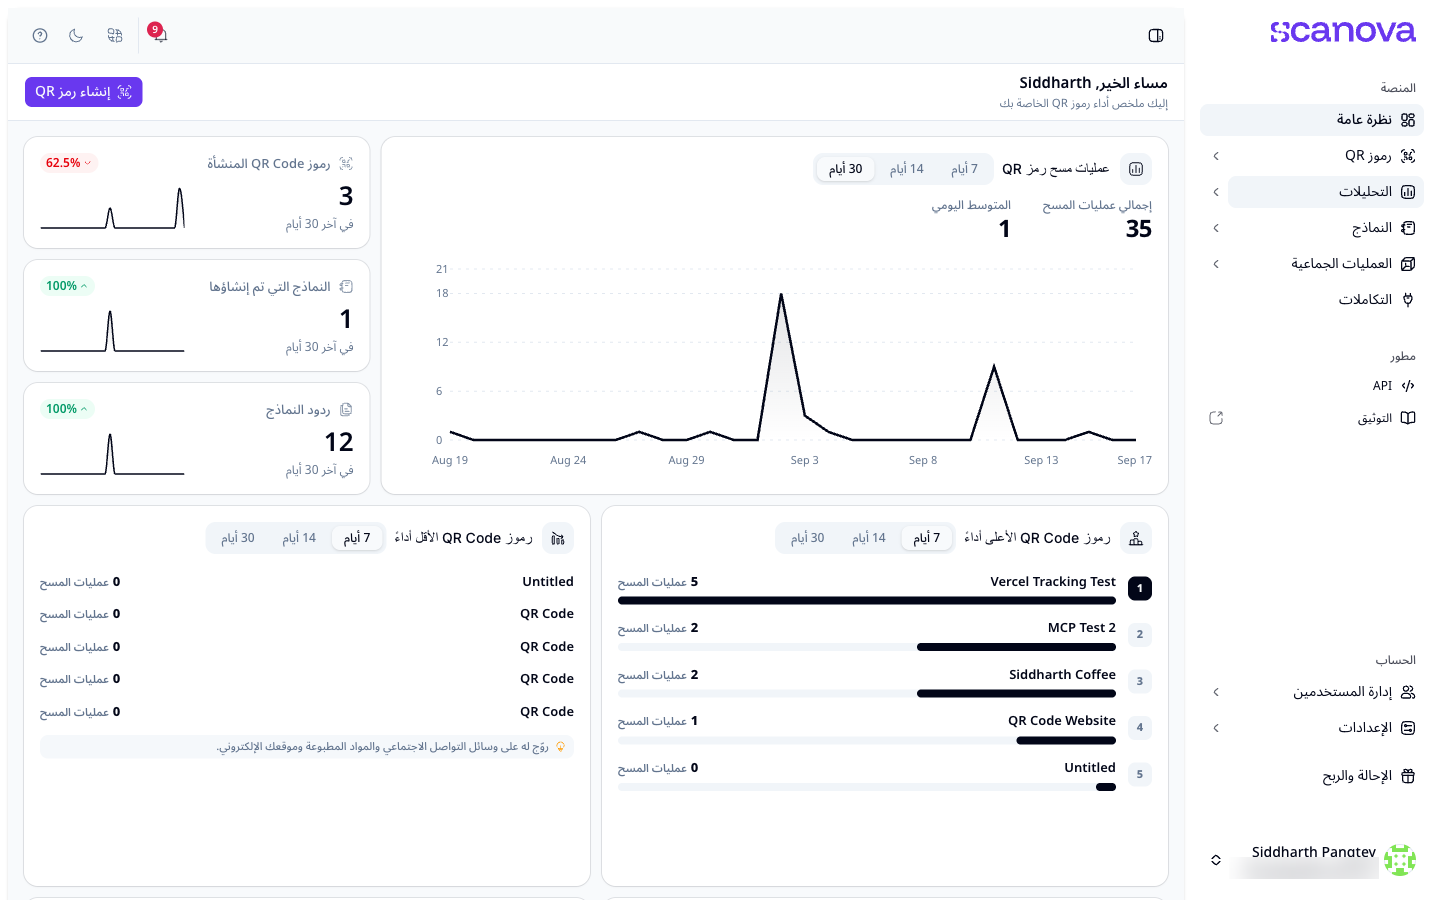Click the top-performing QR codes ranking icon

[x=1136, y=538]
